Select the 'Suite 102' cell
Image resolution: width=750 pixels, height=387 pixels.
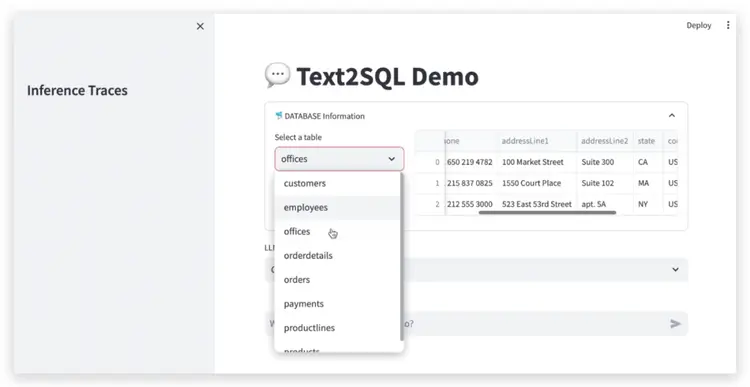(x=605, y=183)
